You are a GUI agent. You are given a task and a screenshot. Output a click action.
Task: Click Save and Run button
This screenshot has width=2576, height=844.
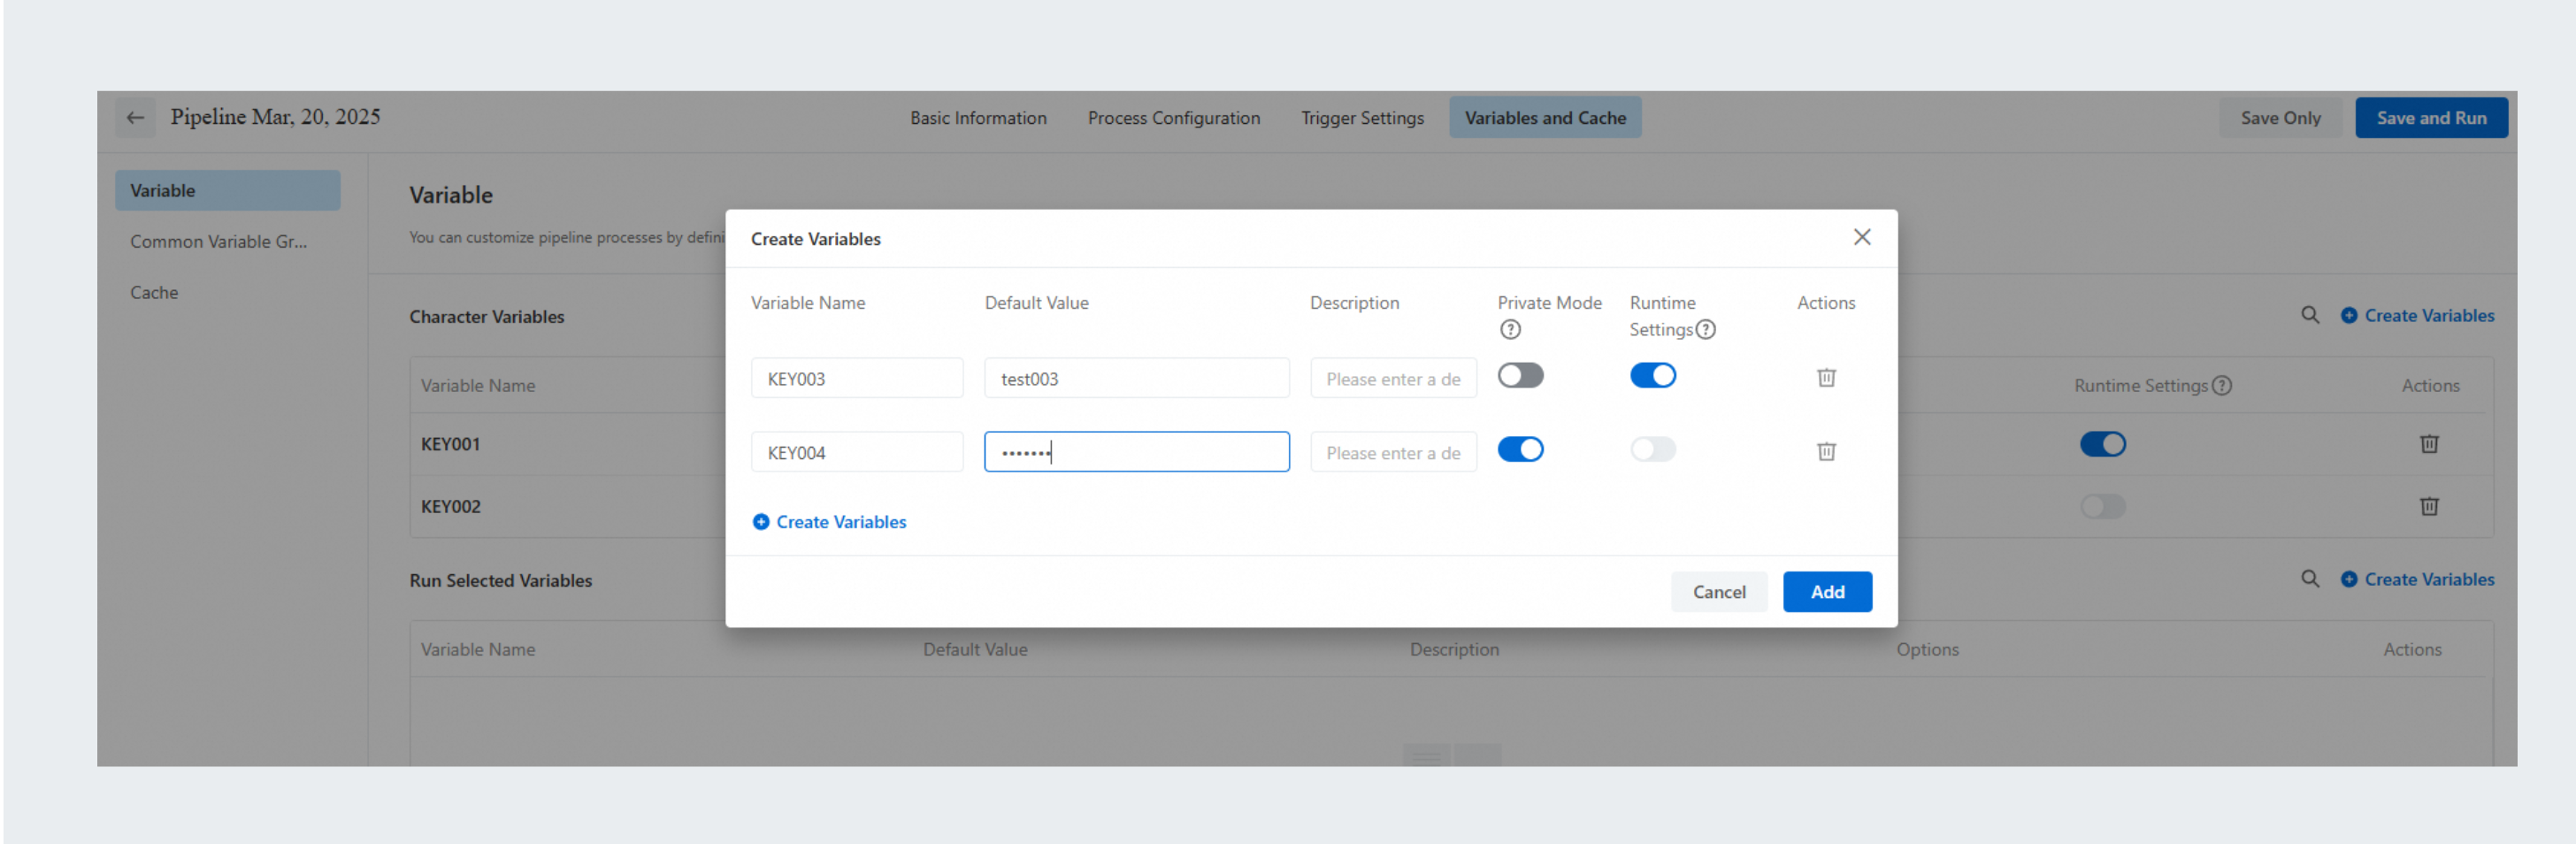pos(2431,118)
